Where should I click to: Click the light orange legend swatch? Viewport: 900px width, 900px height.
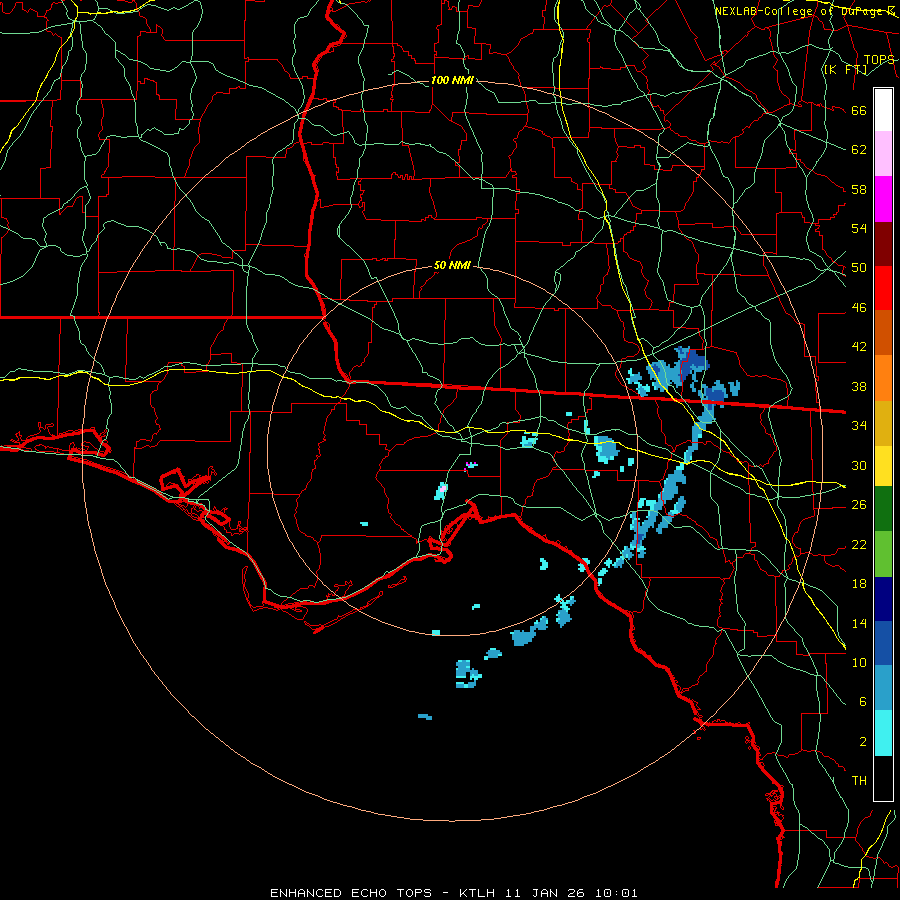[883, 378]
